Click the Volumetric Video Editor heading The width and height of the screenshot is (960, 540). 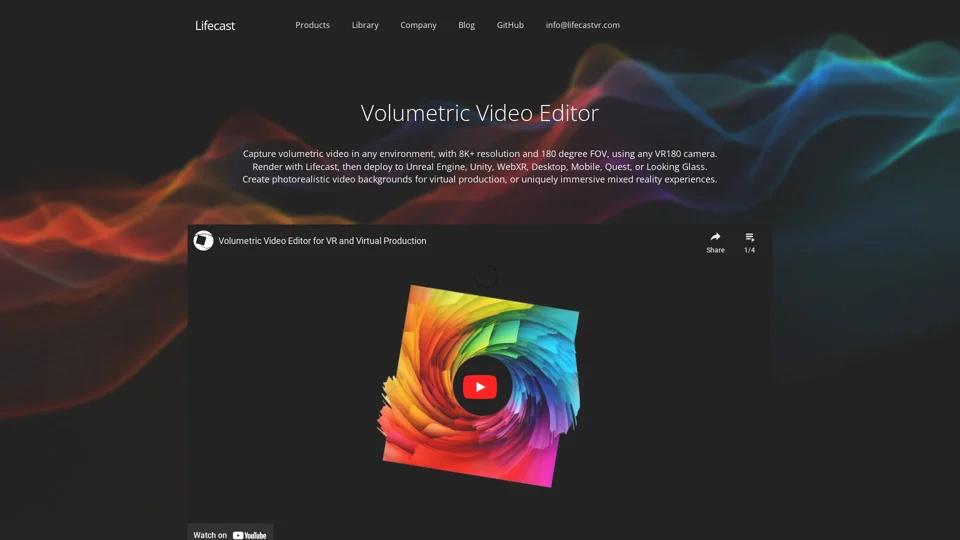pyautogui.click(x=479, y=113)
